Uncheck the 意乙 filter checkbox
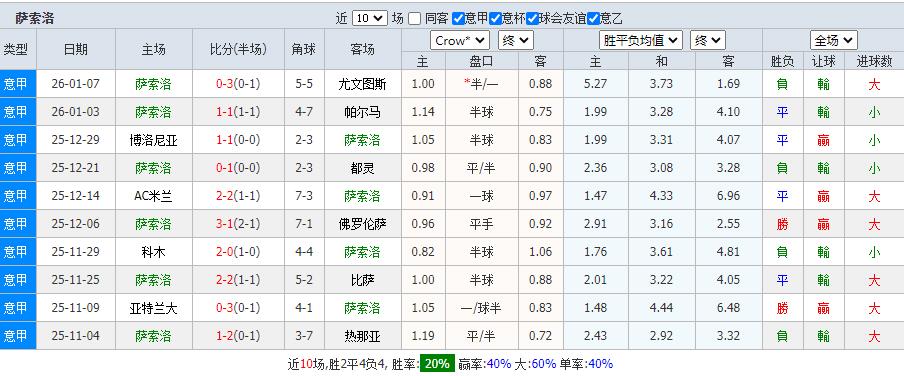Viewport: 904px width, 376px height. click(x=593, y=18)
